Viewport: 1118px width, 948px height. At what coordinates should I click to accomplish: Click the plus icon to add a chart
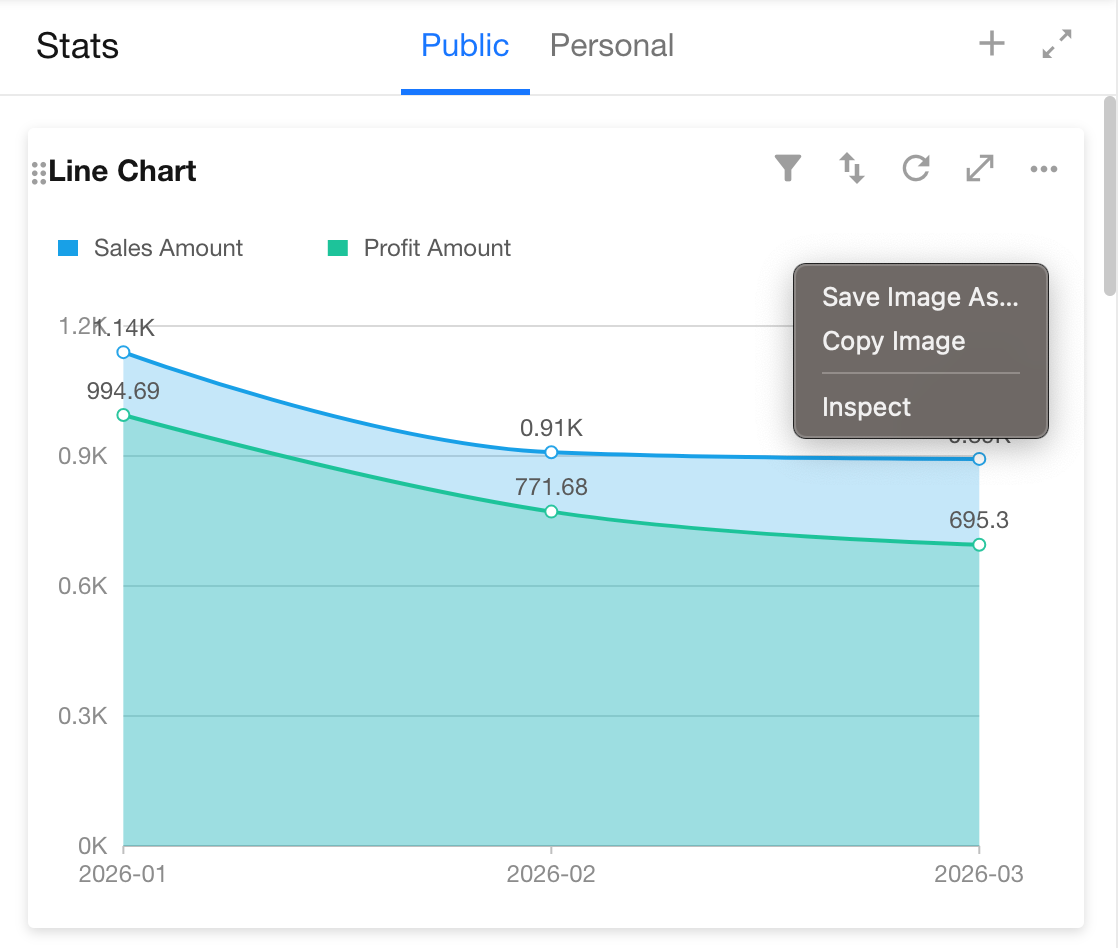[x=991, y=44]
